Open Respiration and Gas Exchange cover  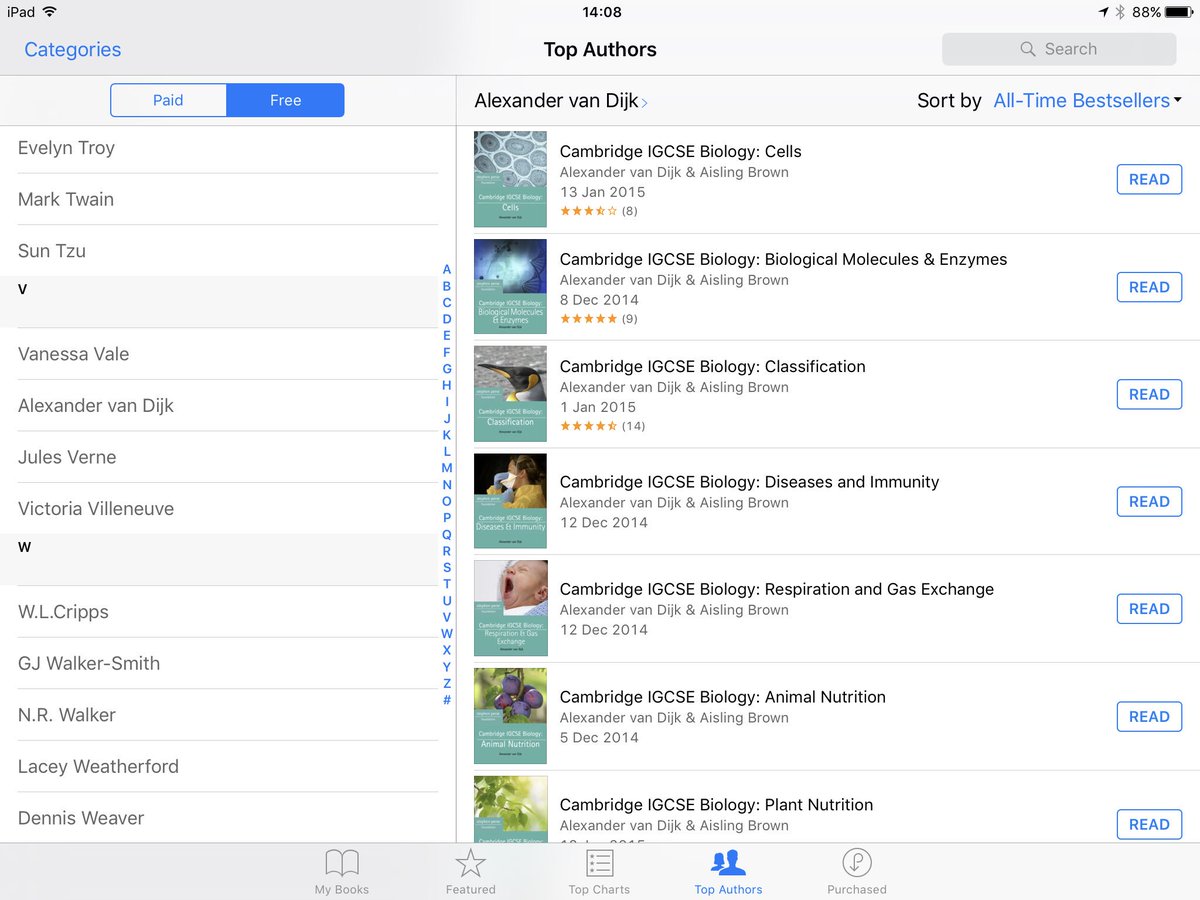coord(510,609)
